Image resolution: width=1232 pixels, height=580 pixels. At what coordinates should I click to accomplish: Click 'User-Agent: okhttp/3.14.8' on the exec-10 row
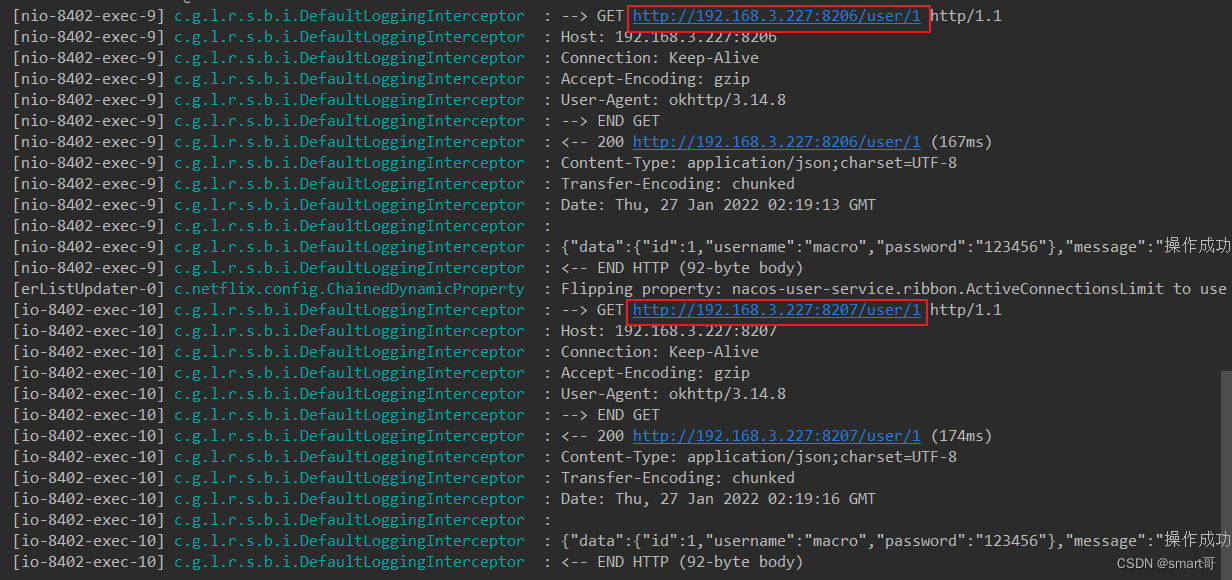pyautogui.click(x=673, y=394)
